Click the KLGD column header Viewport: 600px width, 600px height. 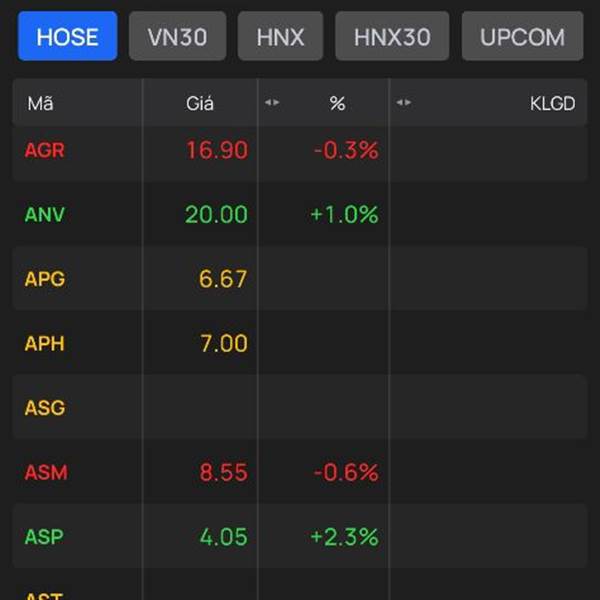point(552,103)
